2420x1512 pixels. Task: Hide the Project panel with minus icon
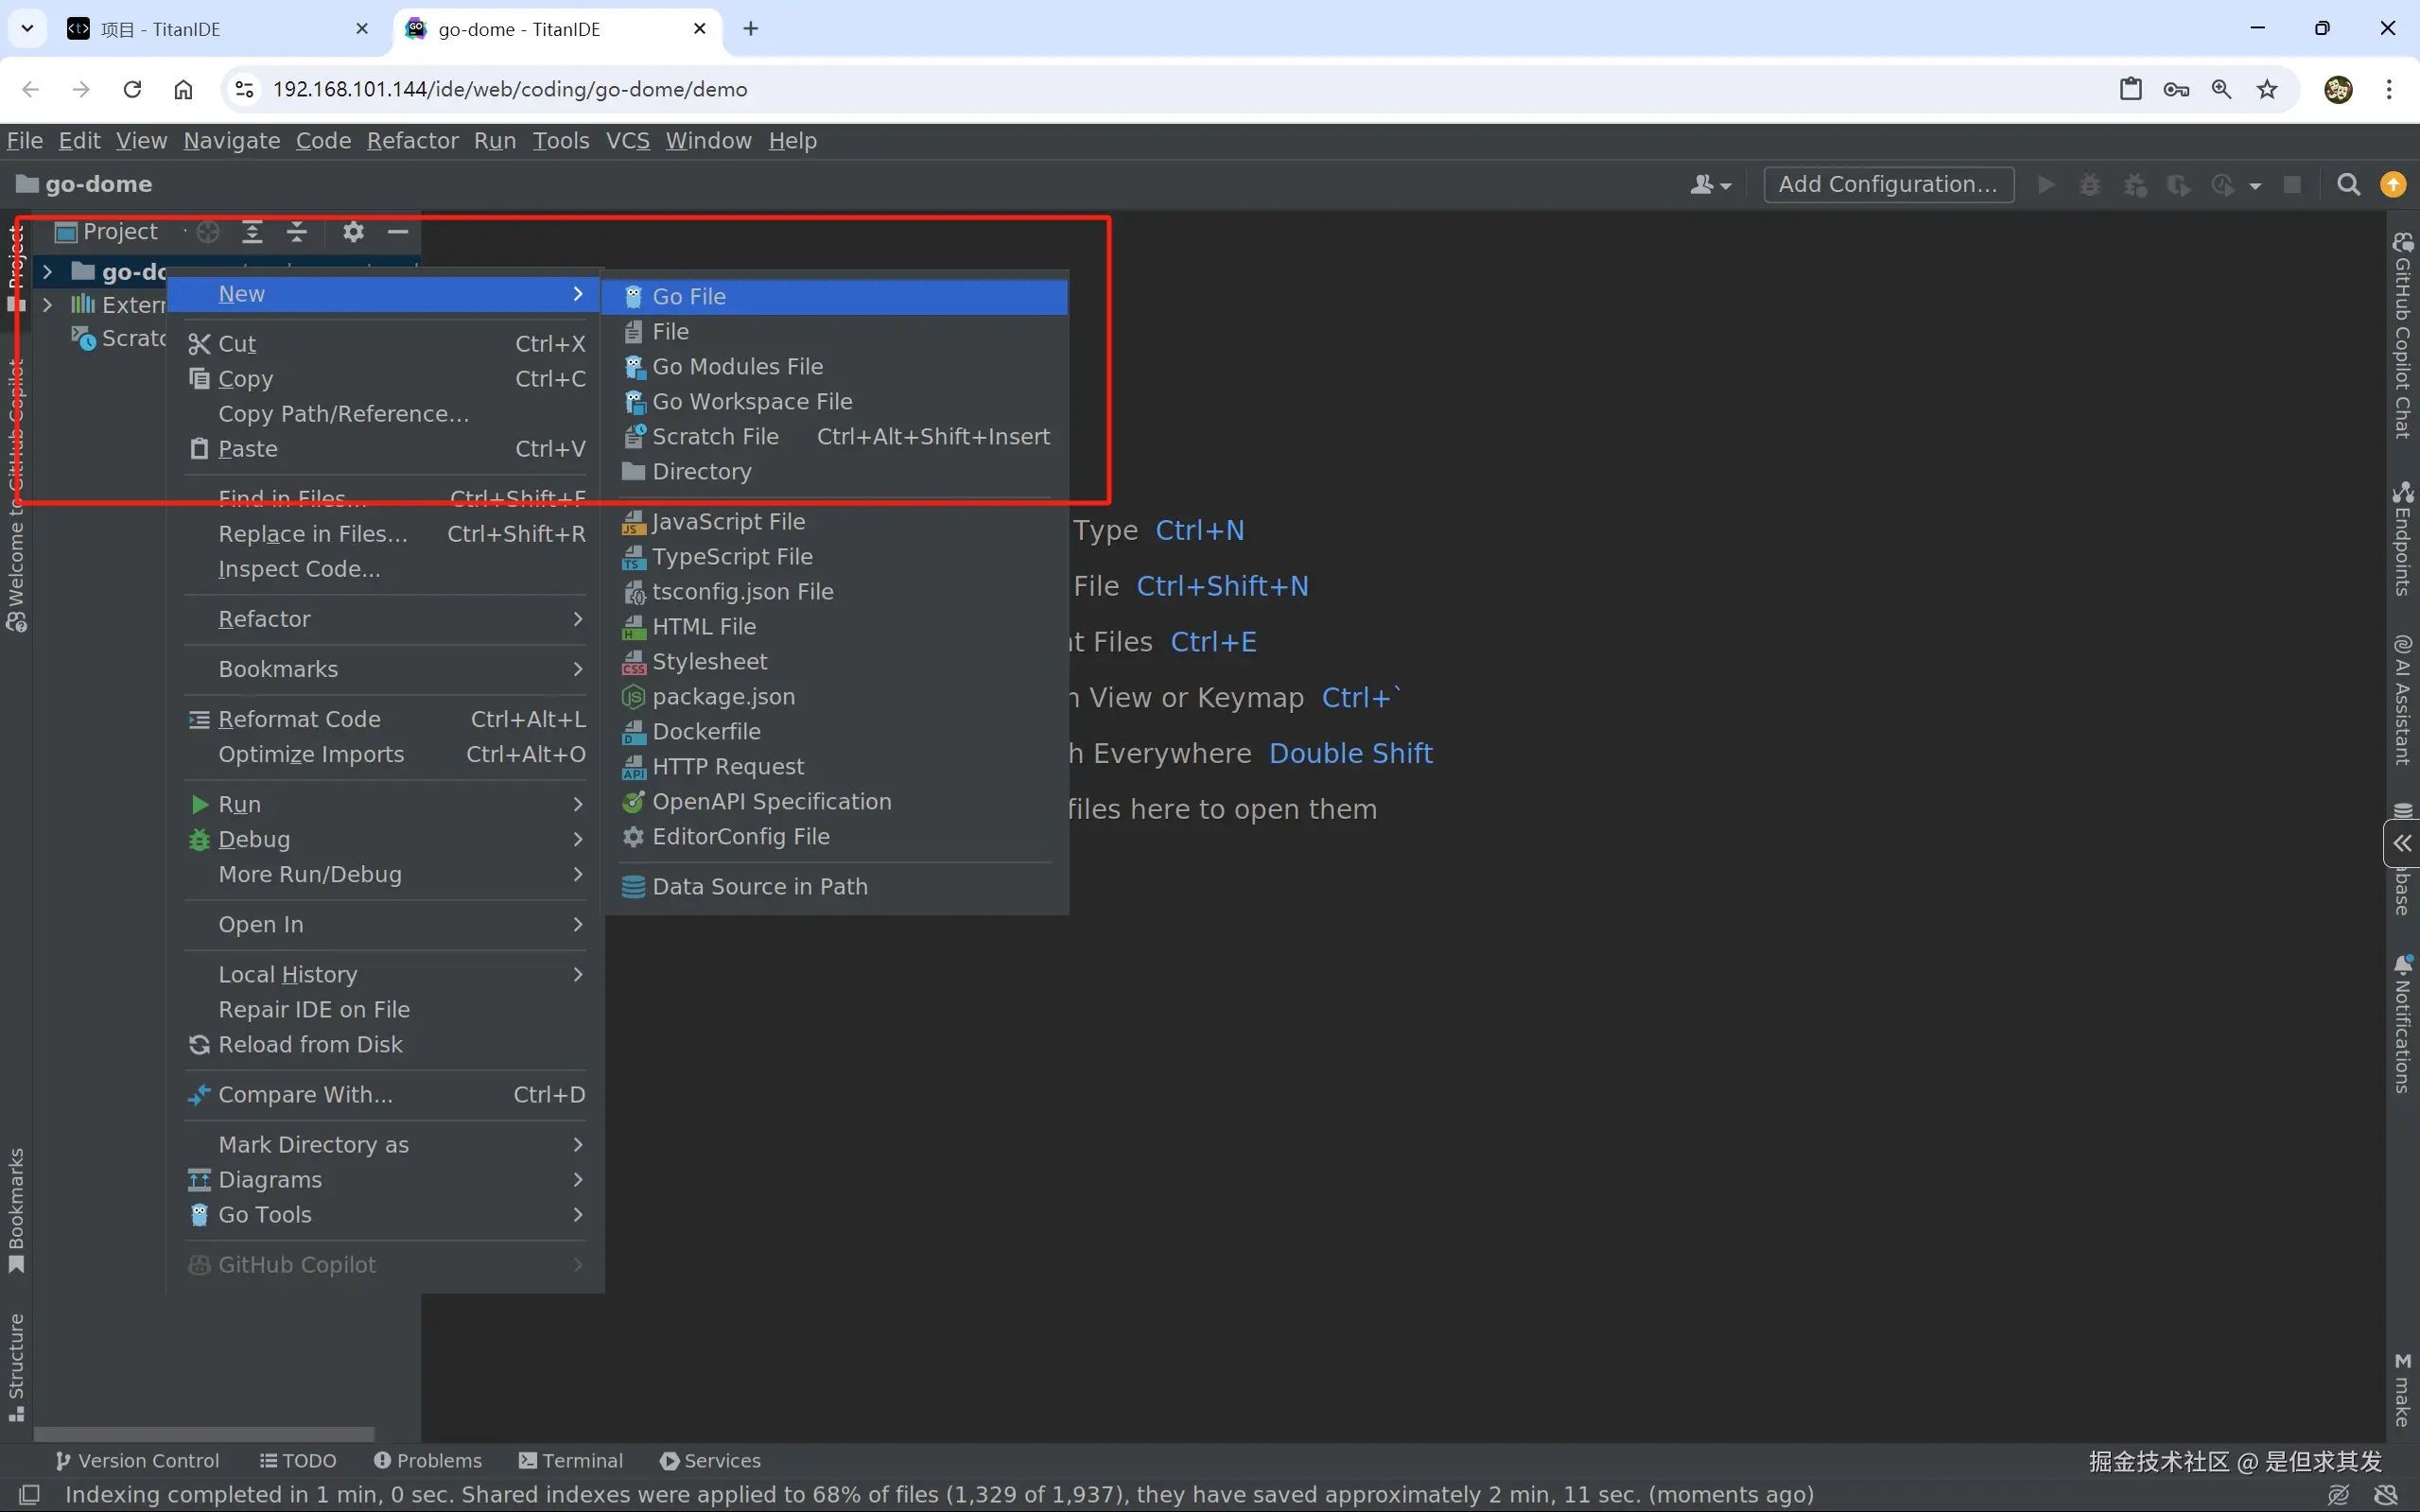(398, 232)
